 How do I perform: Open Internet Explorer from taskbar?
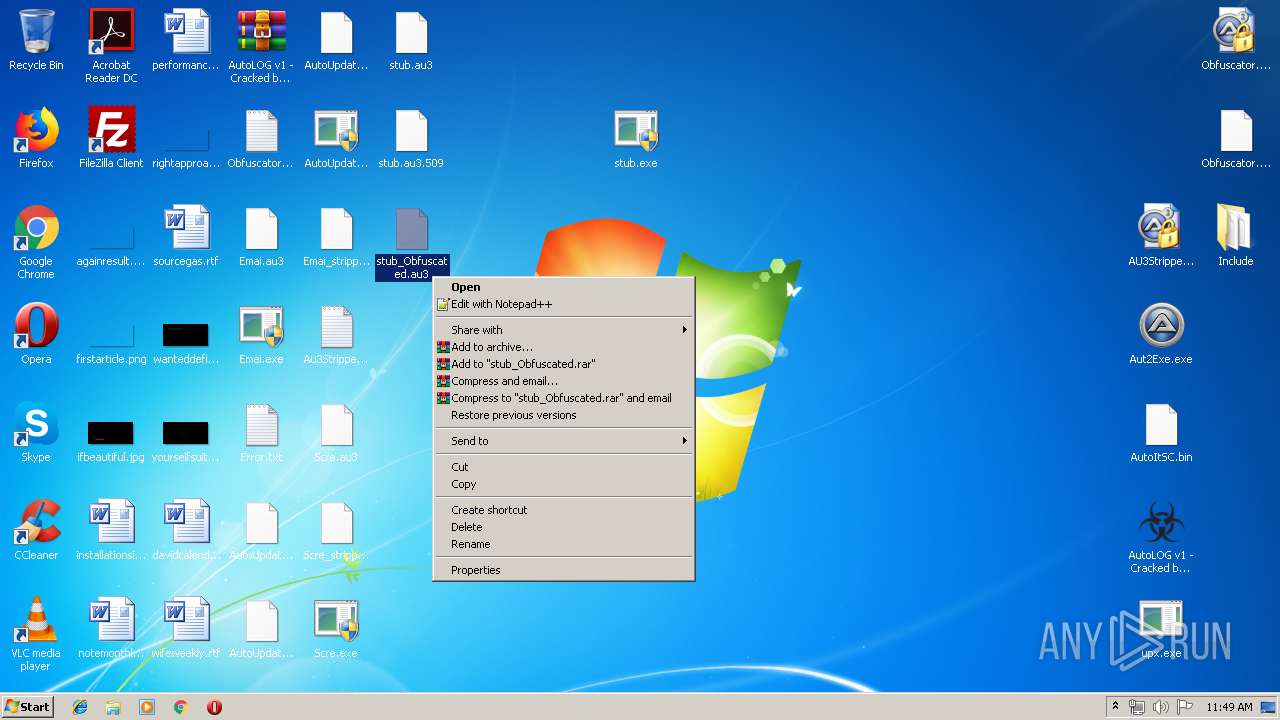pos(80,707)
